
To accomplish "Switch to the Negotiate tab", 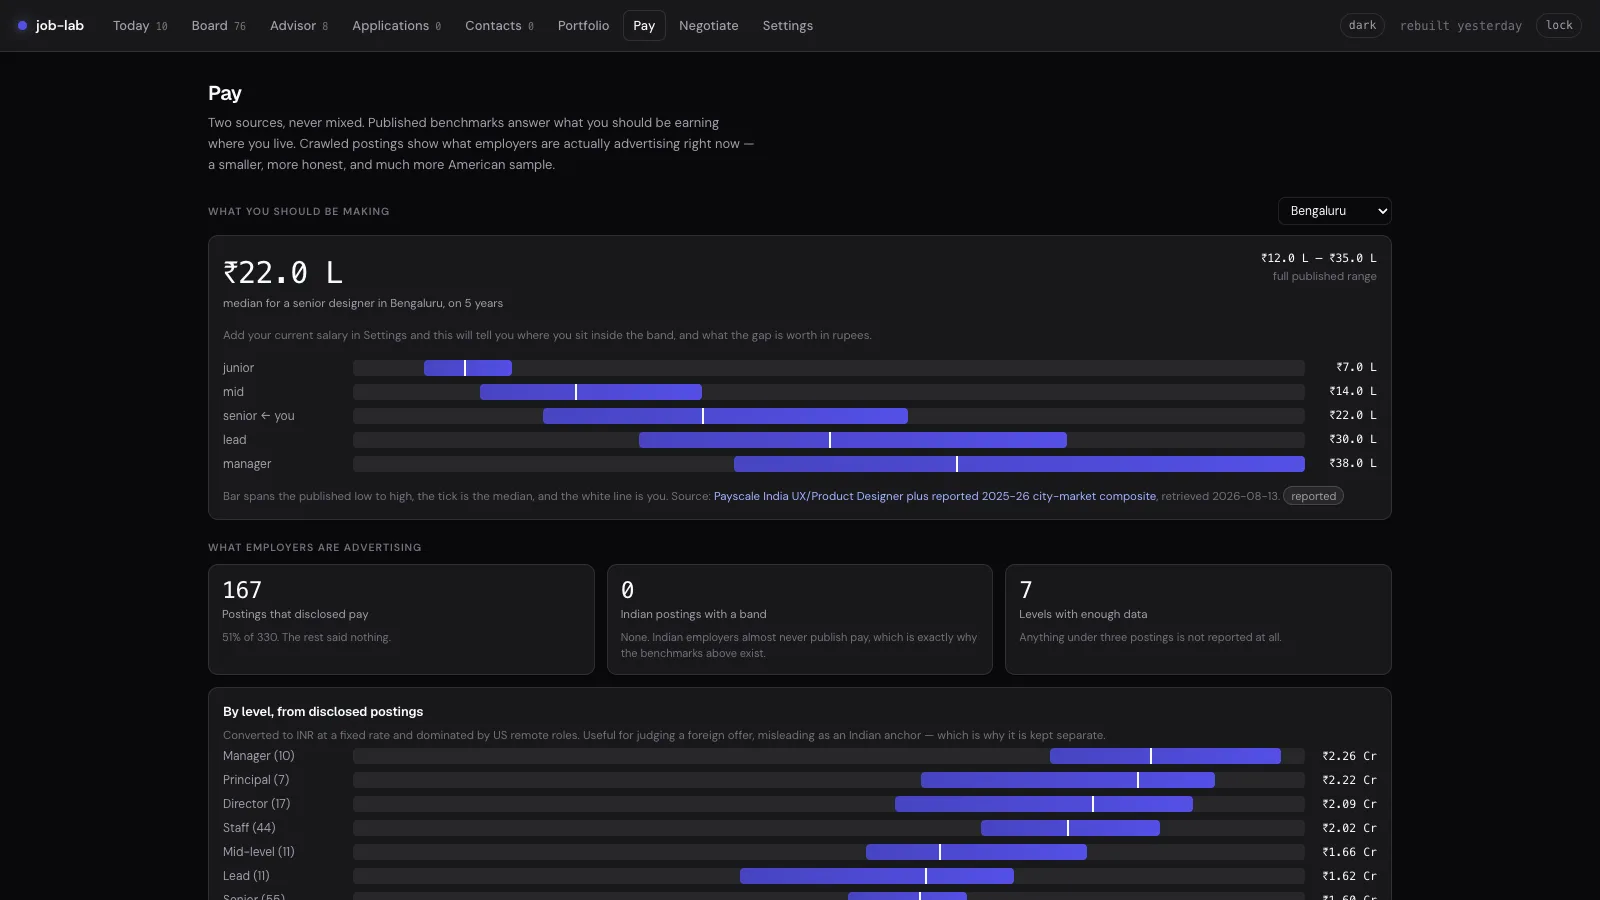I will pos(708,26).
